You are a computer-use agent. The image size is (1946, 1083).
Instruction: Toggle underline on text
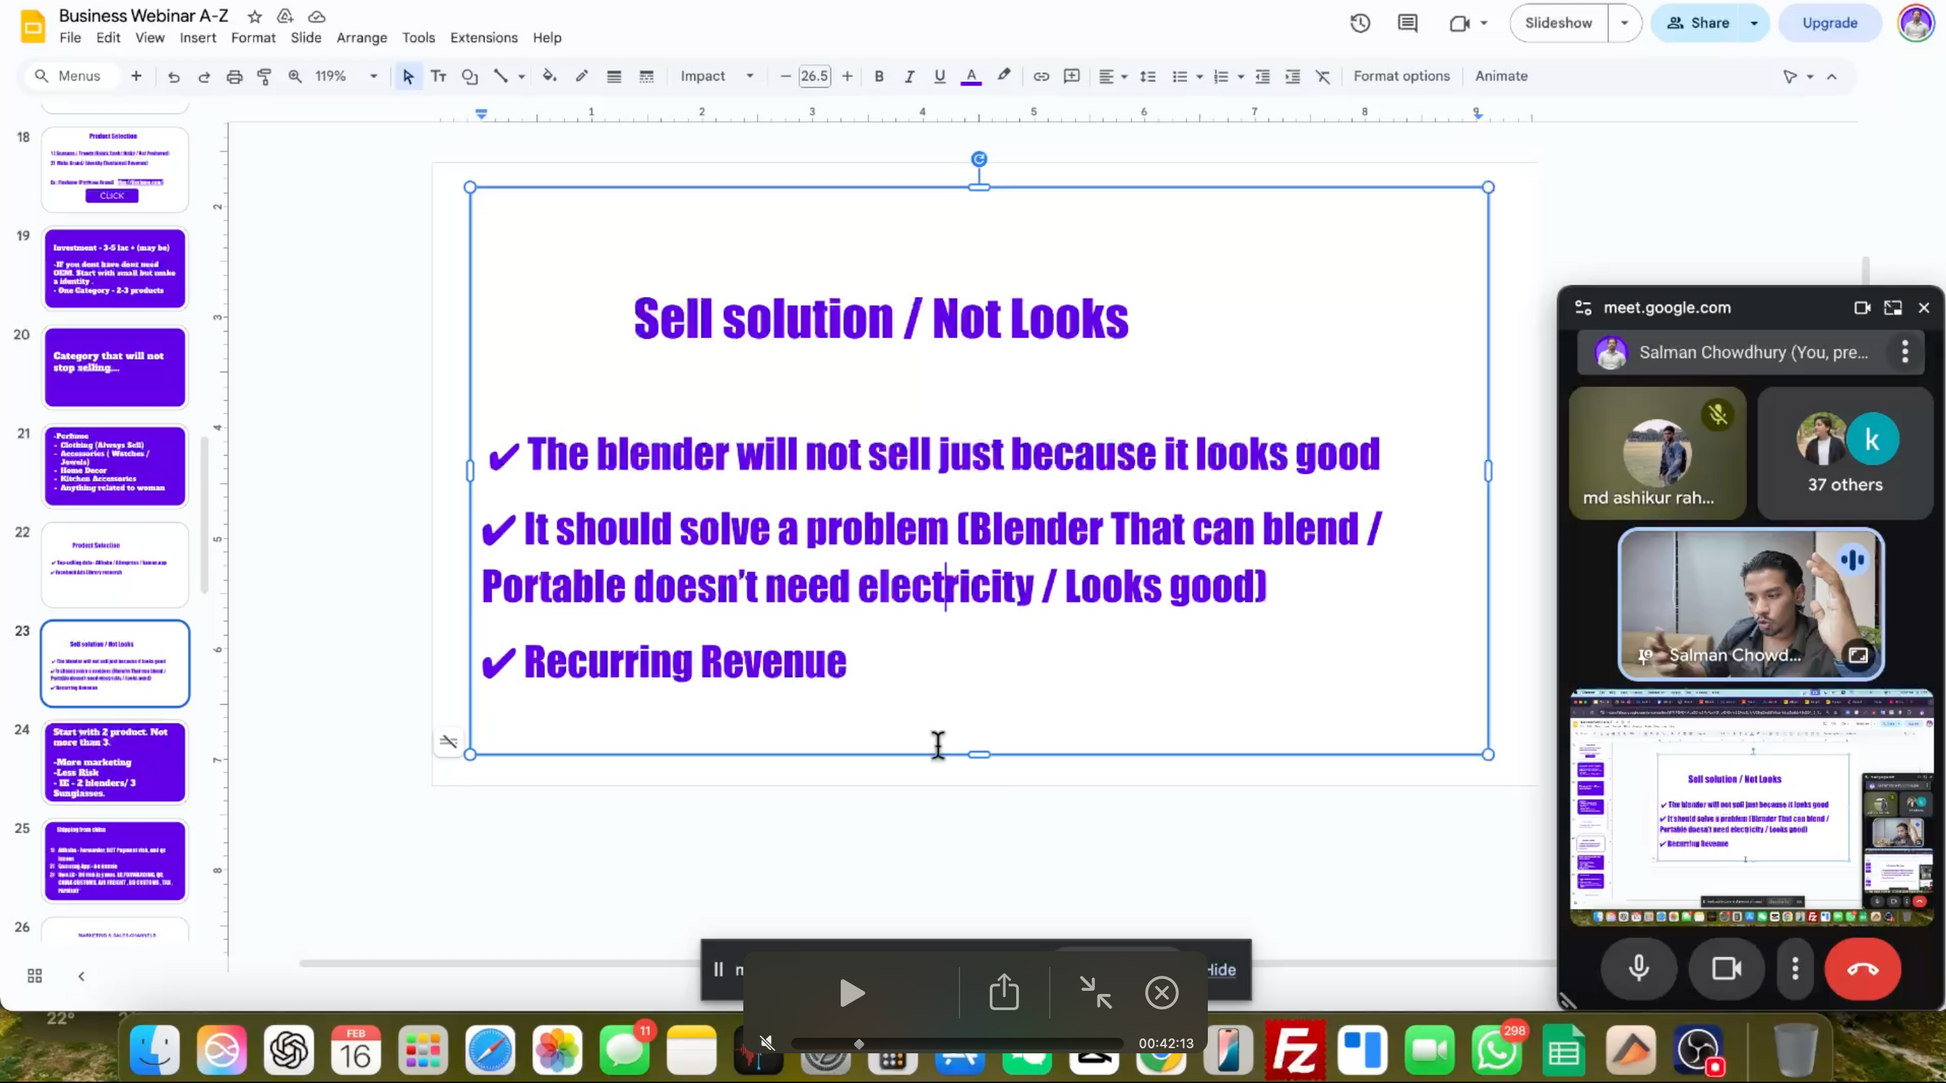(939, 76)
